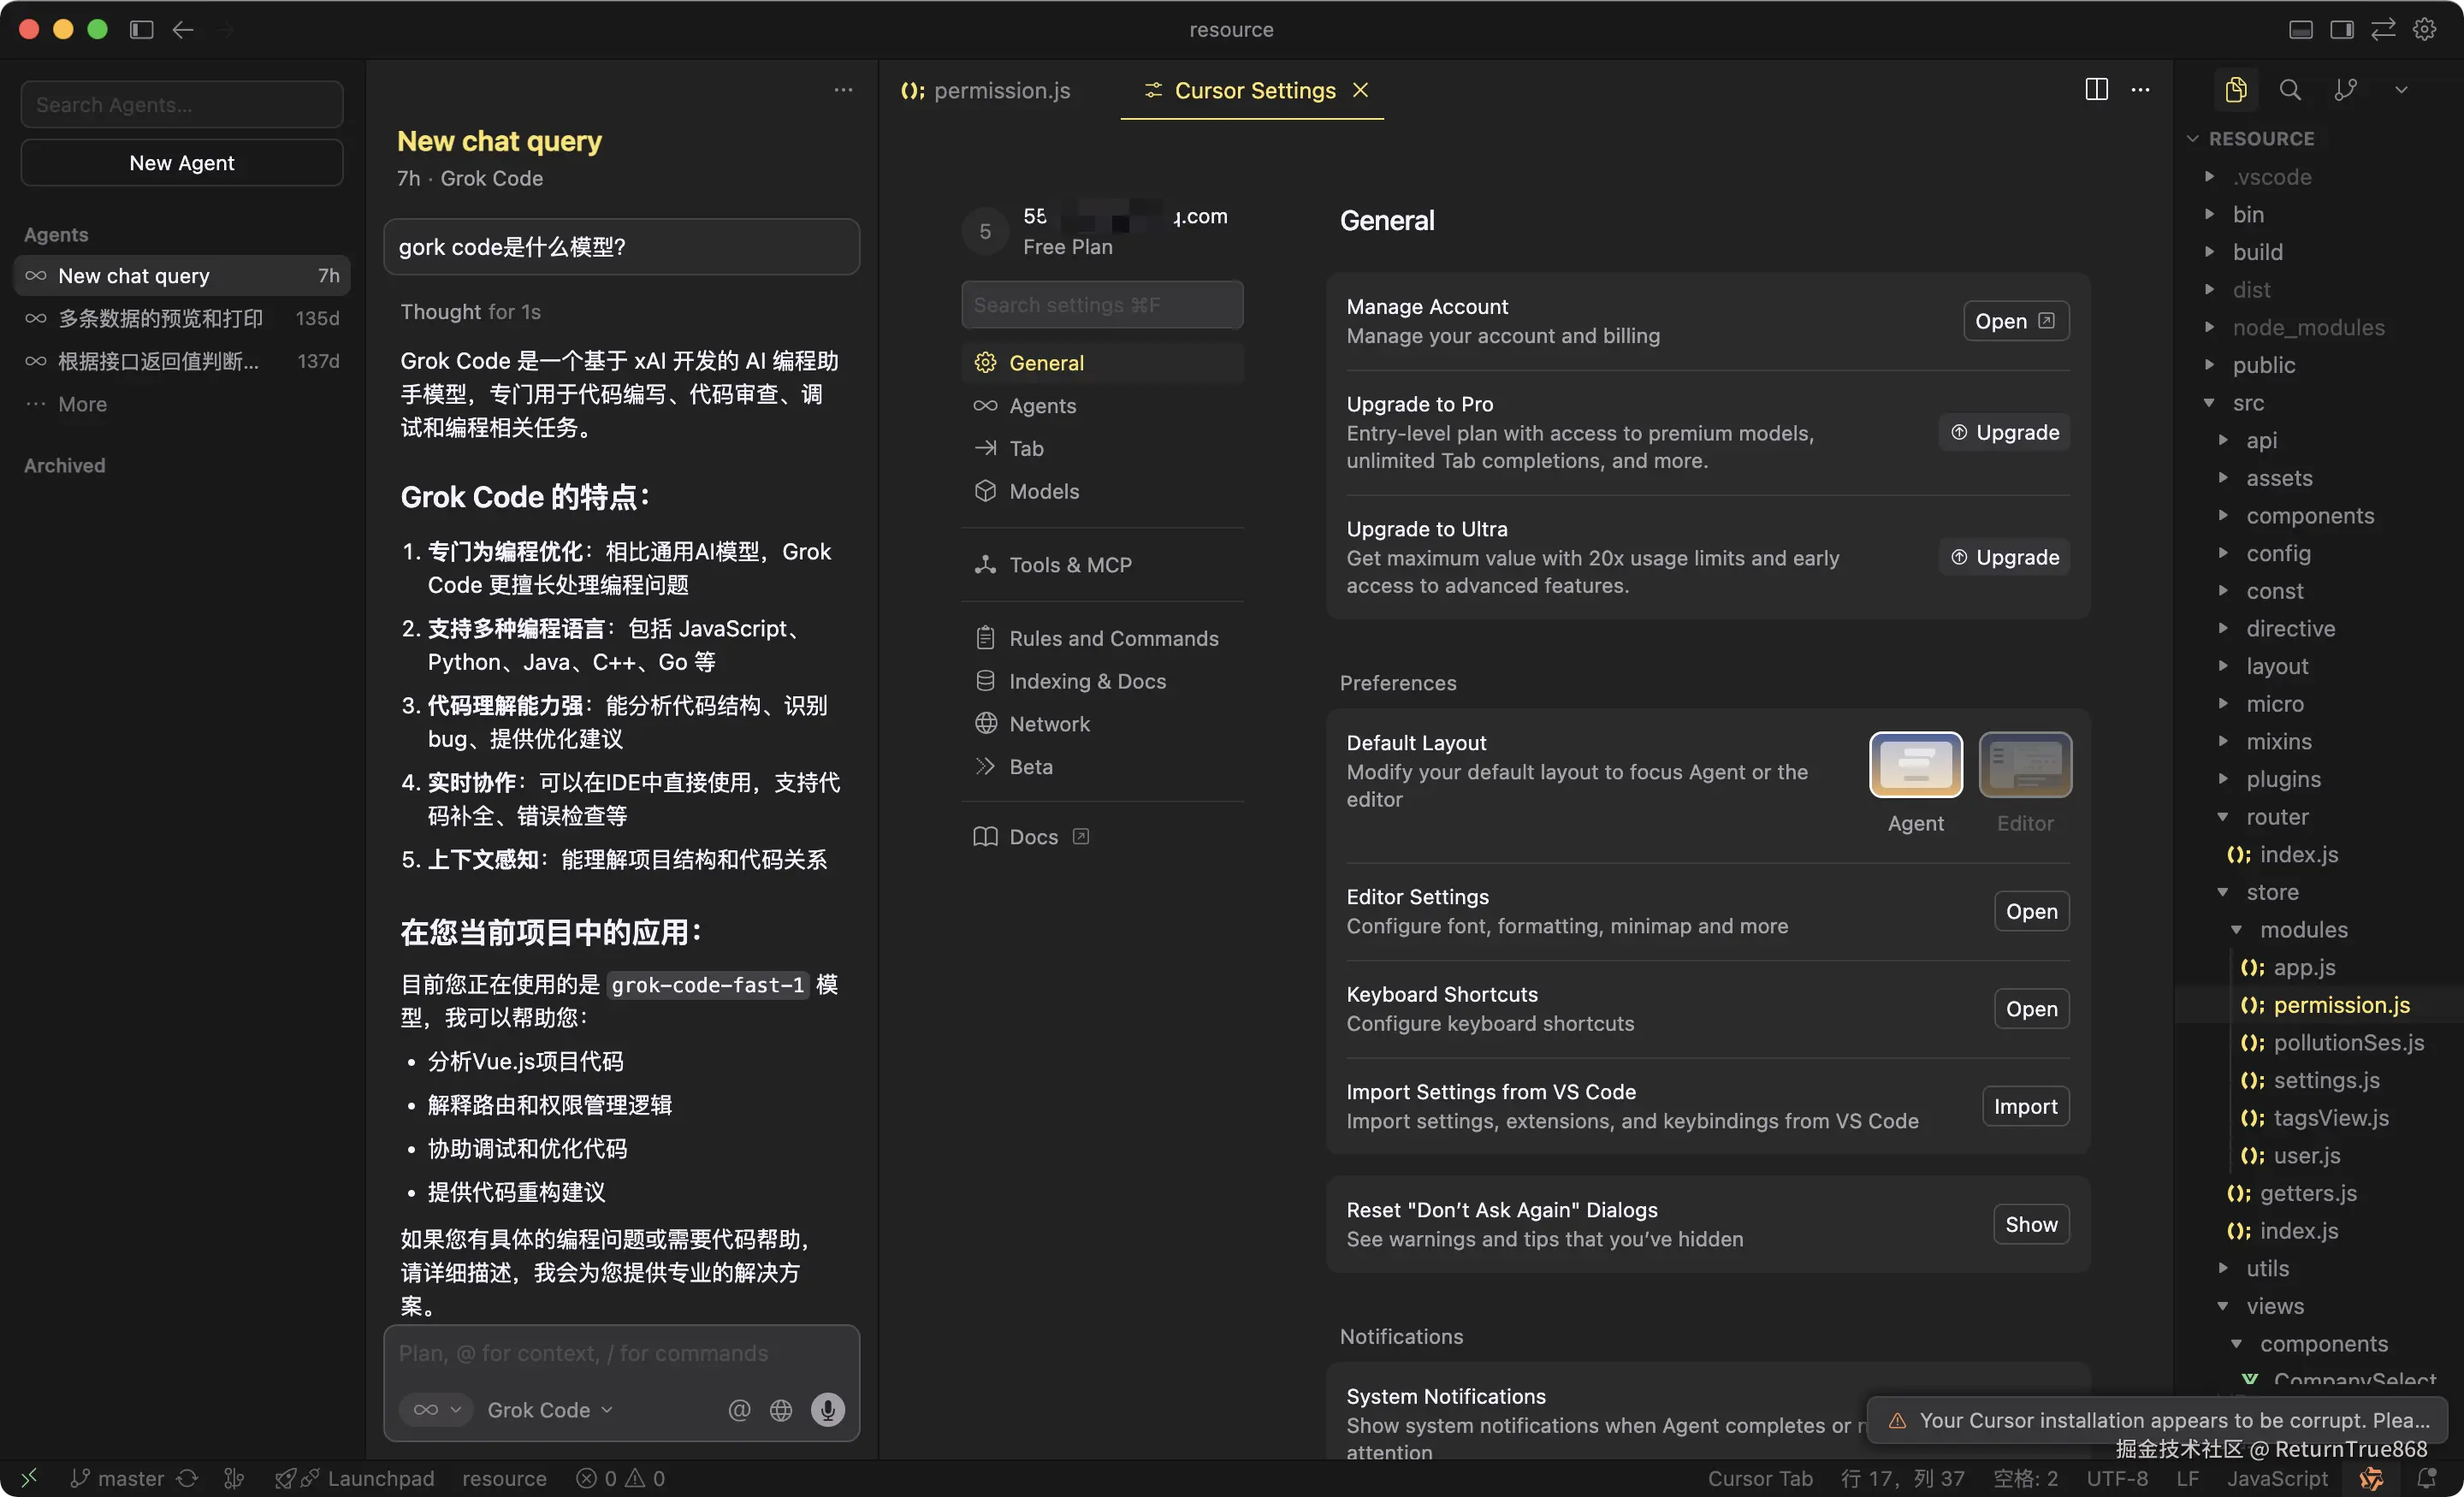Viewport: 2464px width, 1497px height.
Task: Toggle the bottom panel layout icon
Action: click(x=2300, y=29)
